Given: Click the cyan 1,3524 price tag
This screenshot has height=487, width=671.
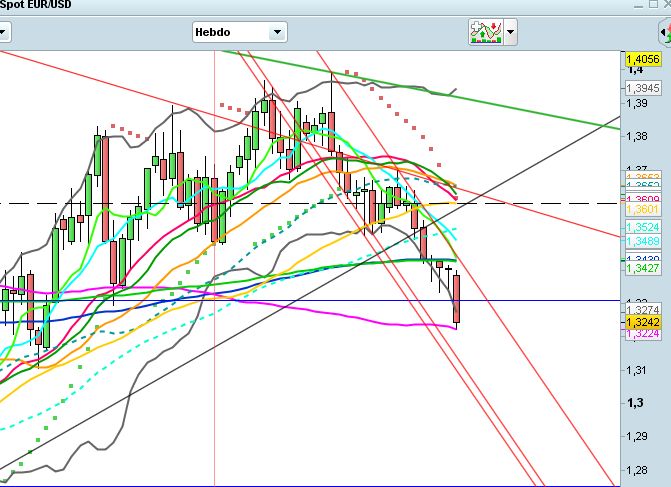Looking at the screenshot, I should pyautogui.click(x=645, y=228).
